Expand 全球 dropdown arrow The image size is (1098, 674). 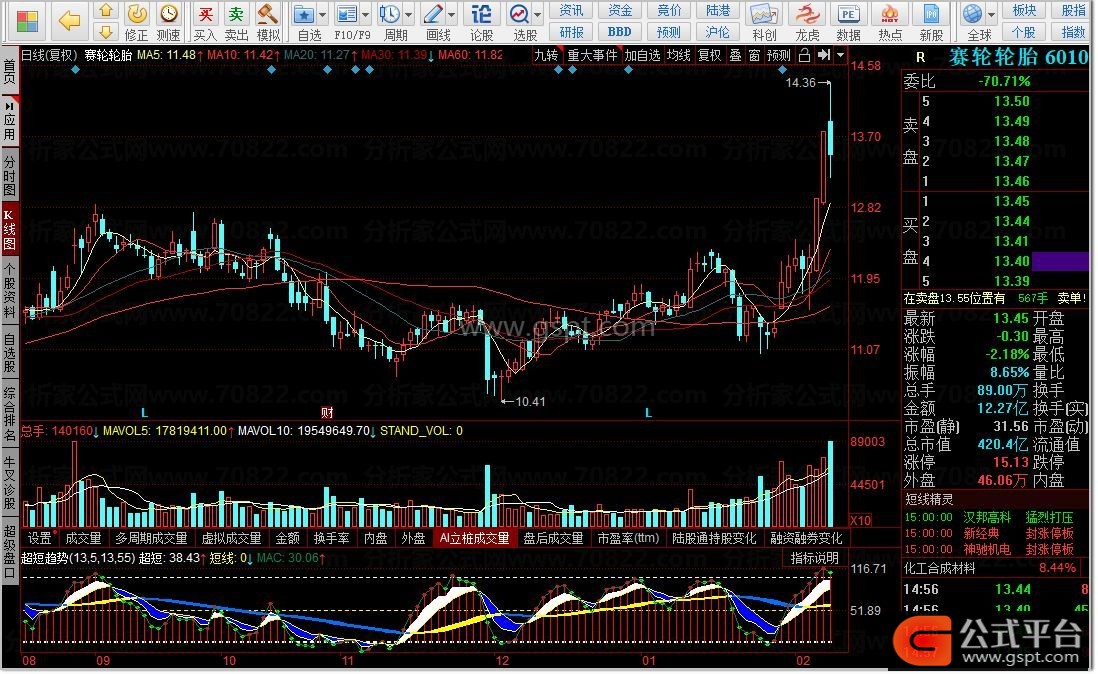(x=992, y=15)
